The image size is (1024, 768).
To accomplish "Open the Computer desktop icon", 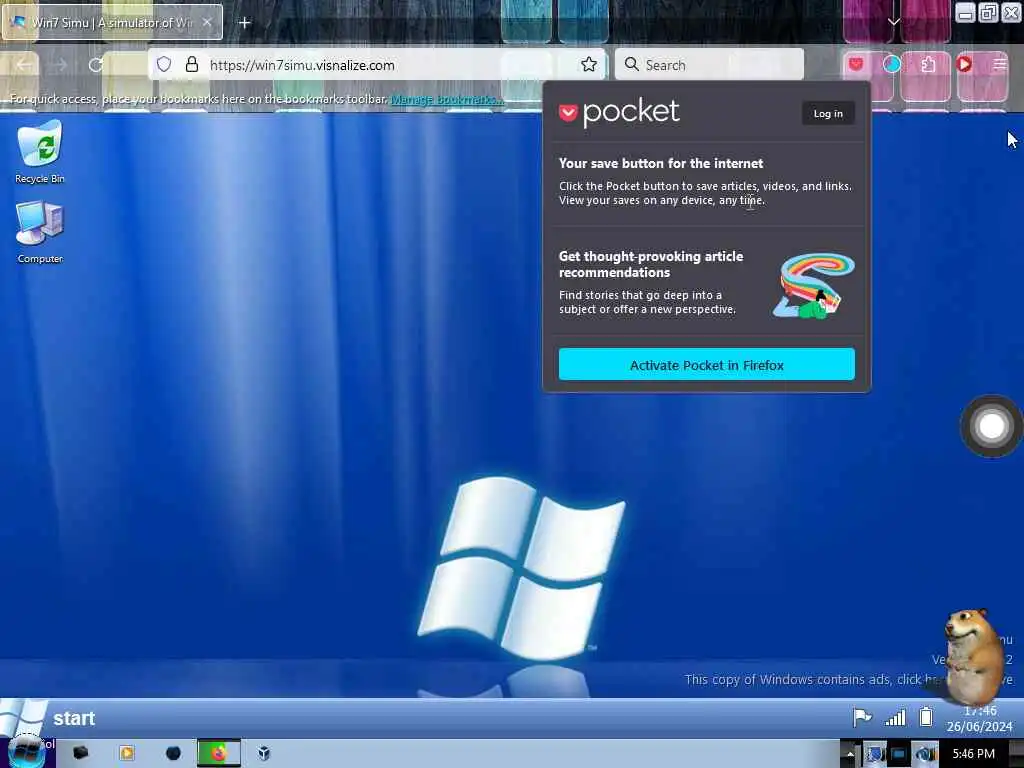I will (40, 232).
